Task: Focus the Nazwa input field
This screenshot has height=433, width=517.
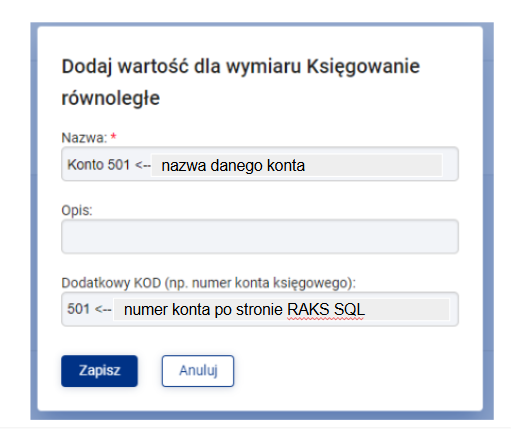Action: click(260, 164)
